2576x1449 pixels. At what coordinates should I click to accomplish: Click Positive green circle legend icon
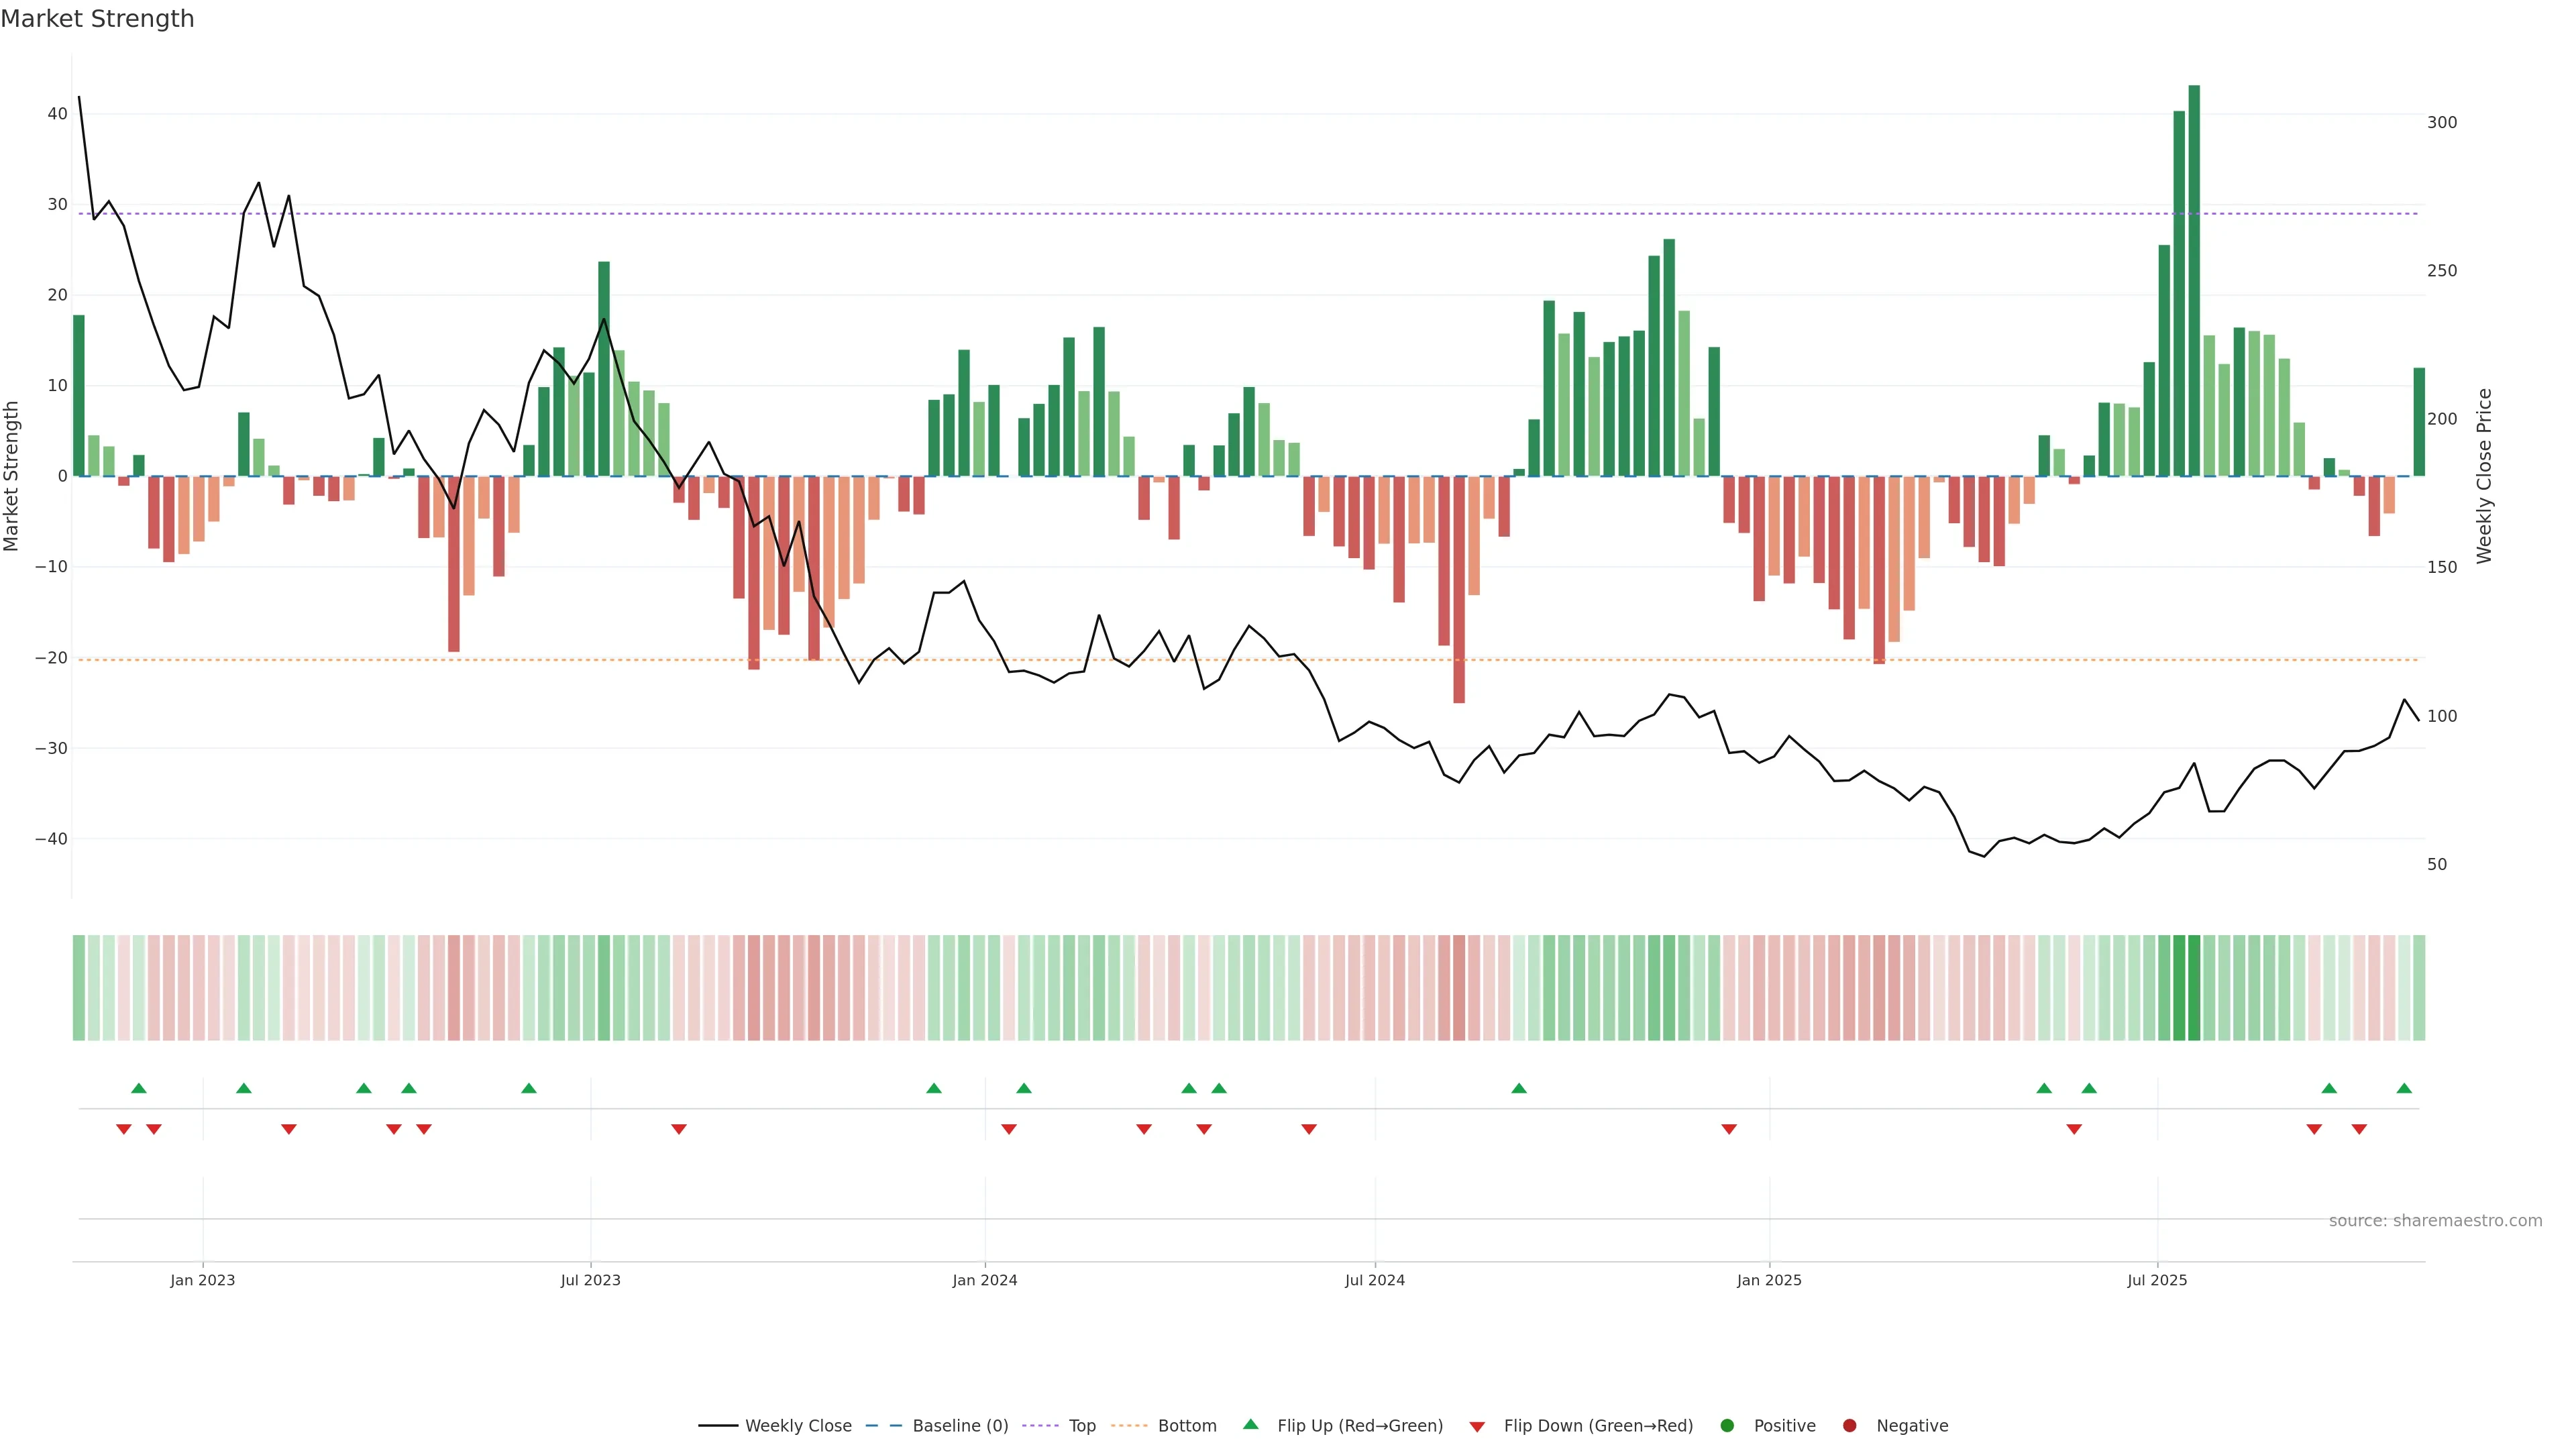pyautogui.click(x=1727, y=1426)
